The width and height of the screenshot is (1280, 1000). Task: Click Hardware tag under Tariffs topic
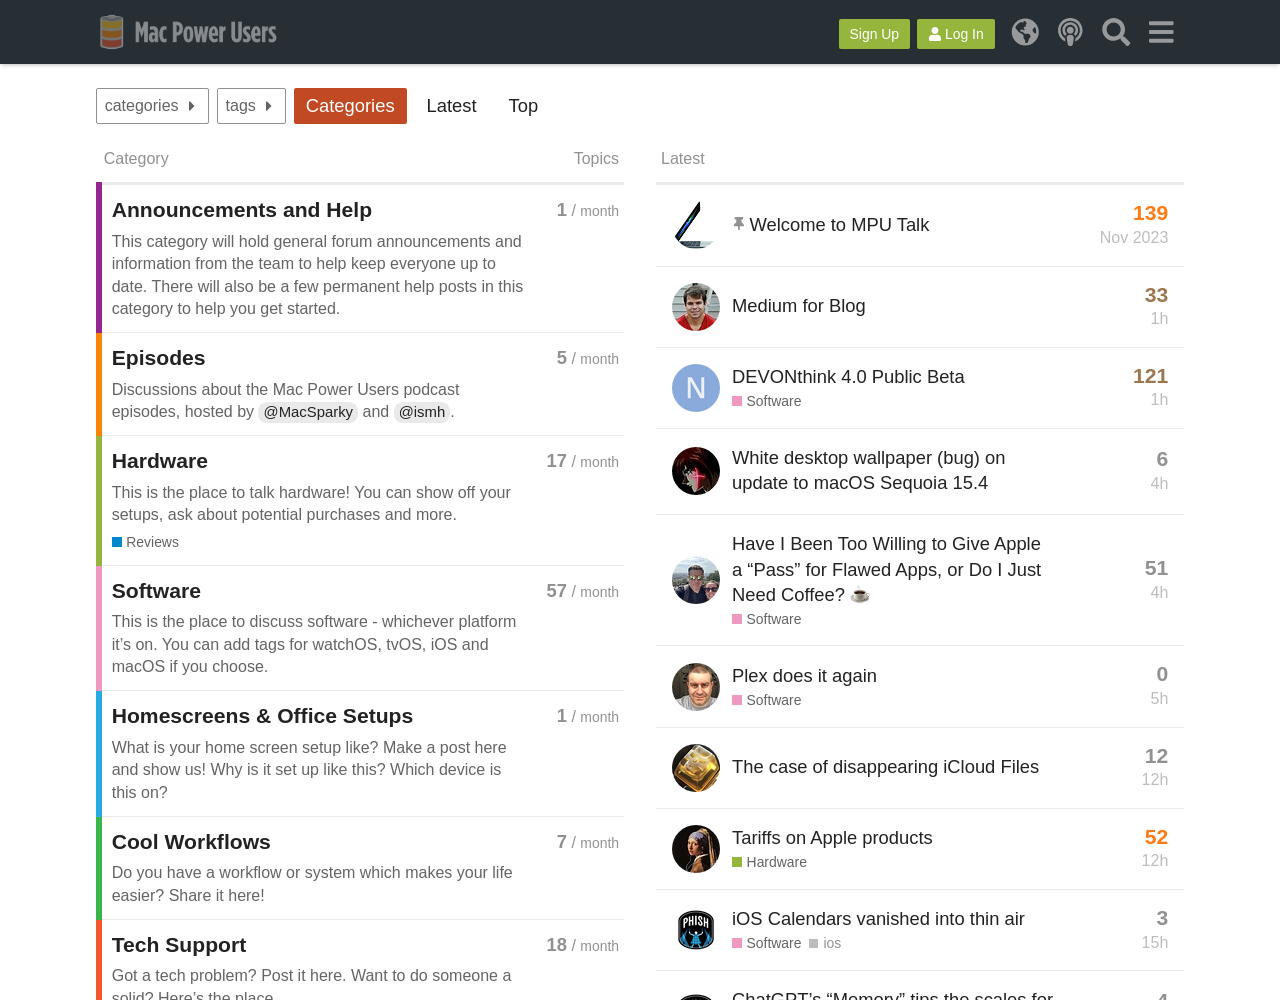pyautogui.click(x=769, y=862)
